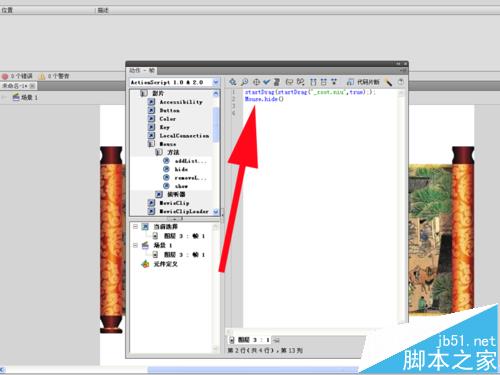
Task: Click the Auto format icon
Action: tap(277, 82)
